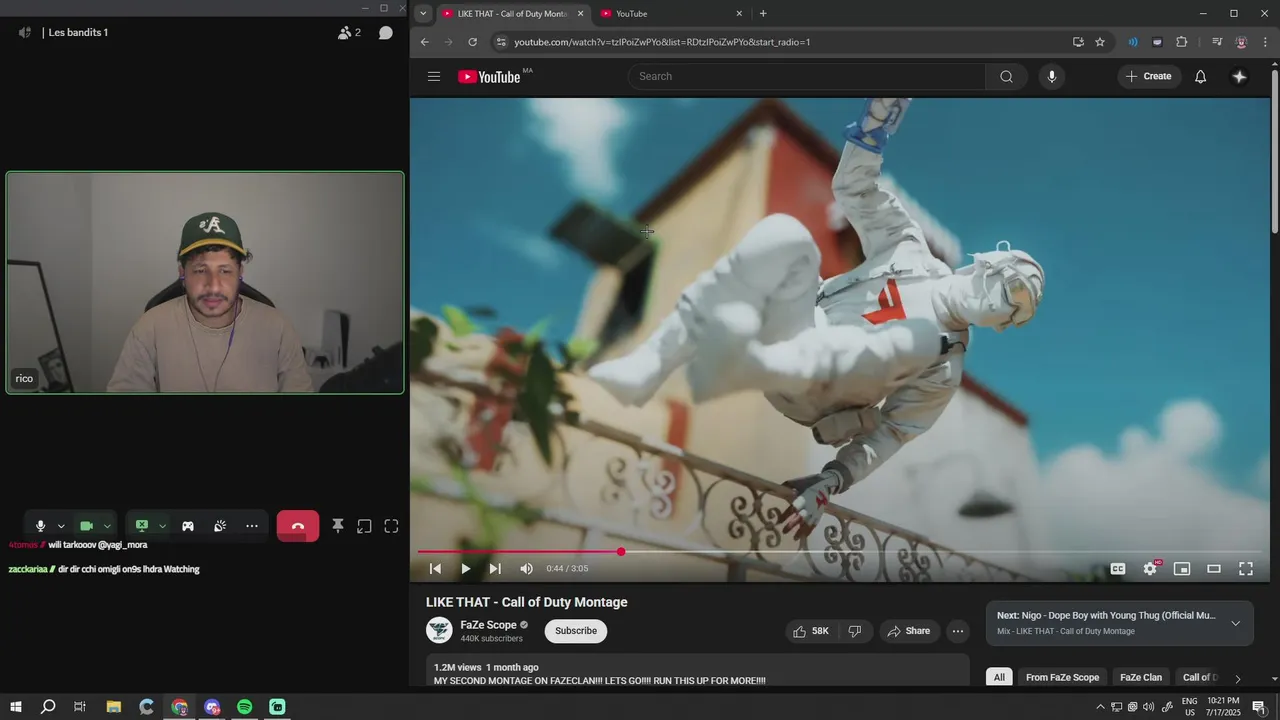1280x720 pixels.
Task: Open the chat panel in Discord call
Action: point(385,32)
